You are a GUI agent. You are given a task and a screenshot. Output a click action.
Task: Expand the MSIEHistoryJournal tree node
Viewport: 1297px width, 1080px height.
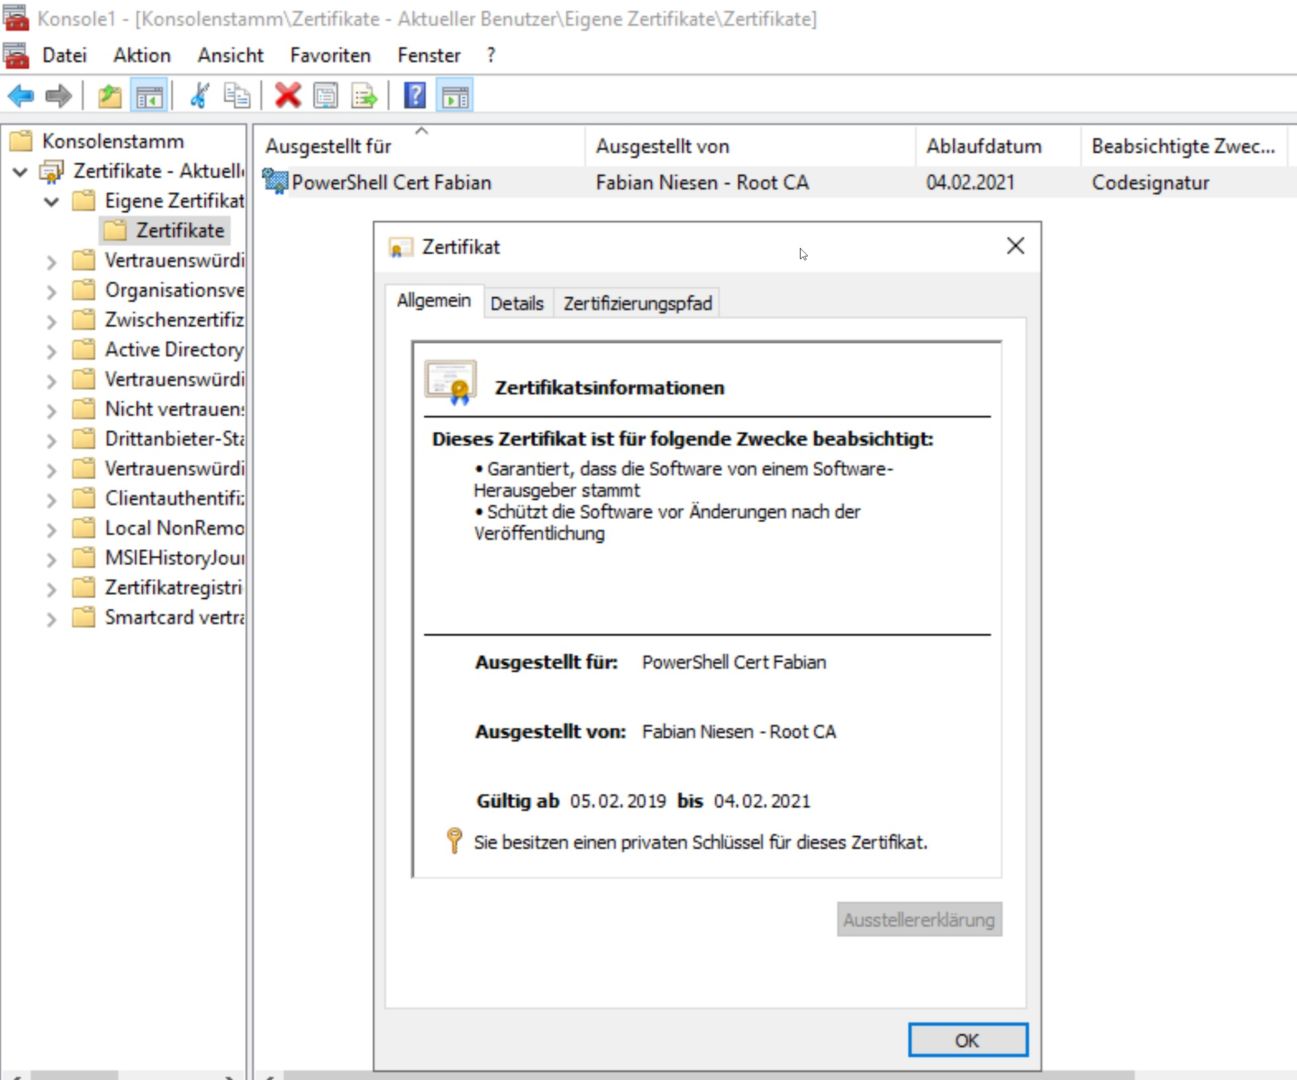(x=52, y=559)
